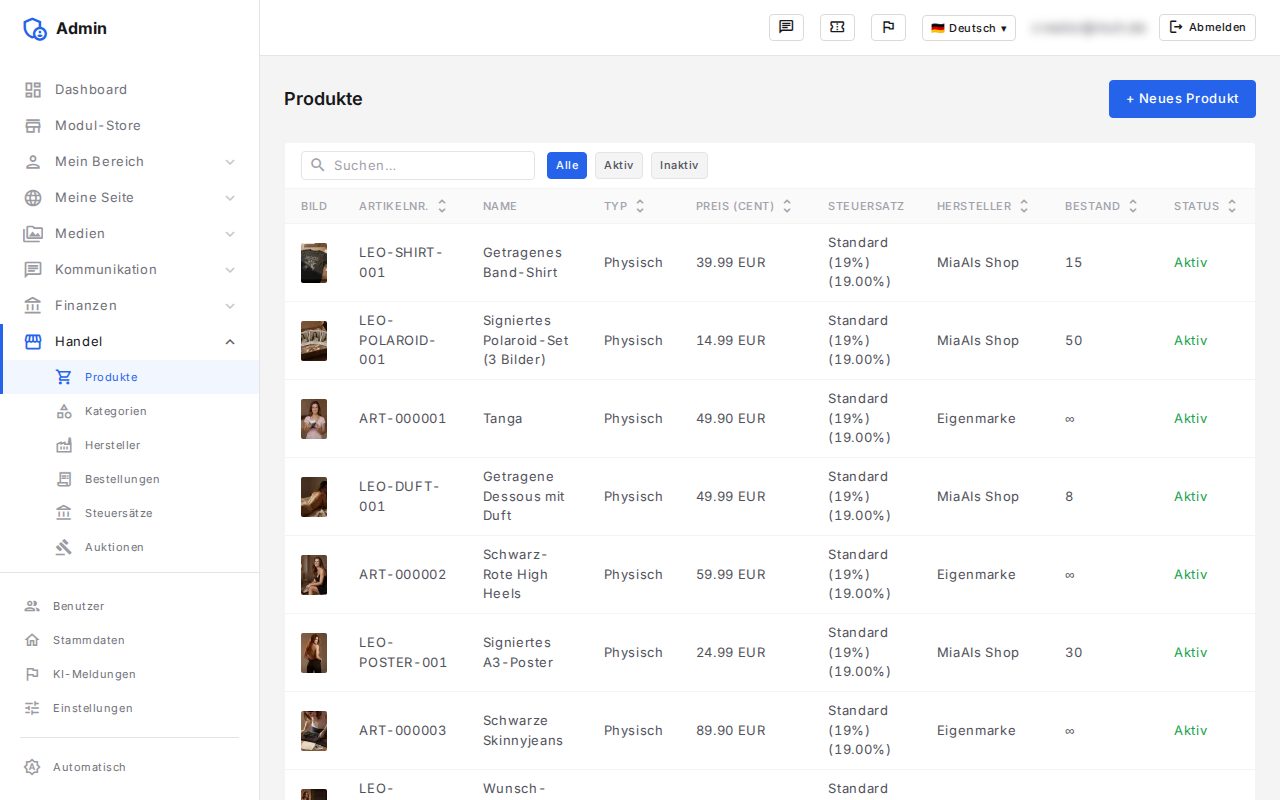Click the Neues Produkt button
This screenshot has height=800, width=1280.
pyautogui.click(x=1182, y=99)
